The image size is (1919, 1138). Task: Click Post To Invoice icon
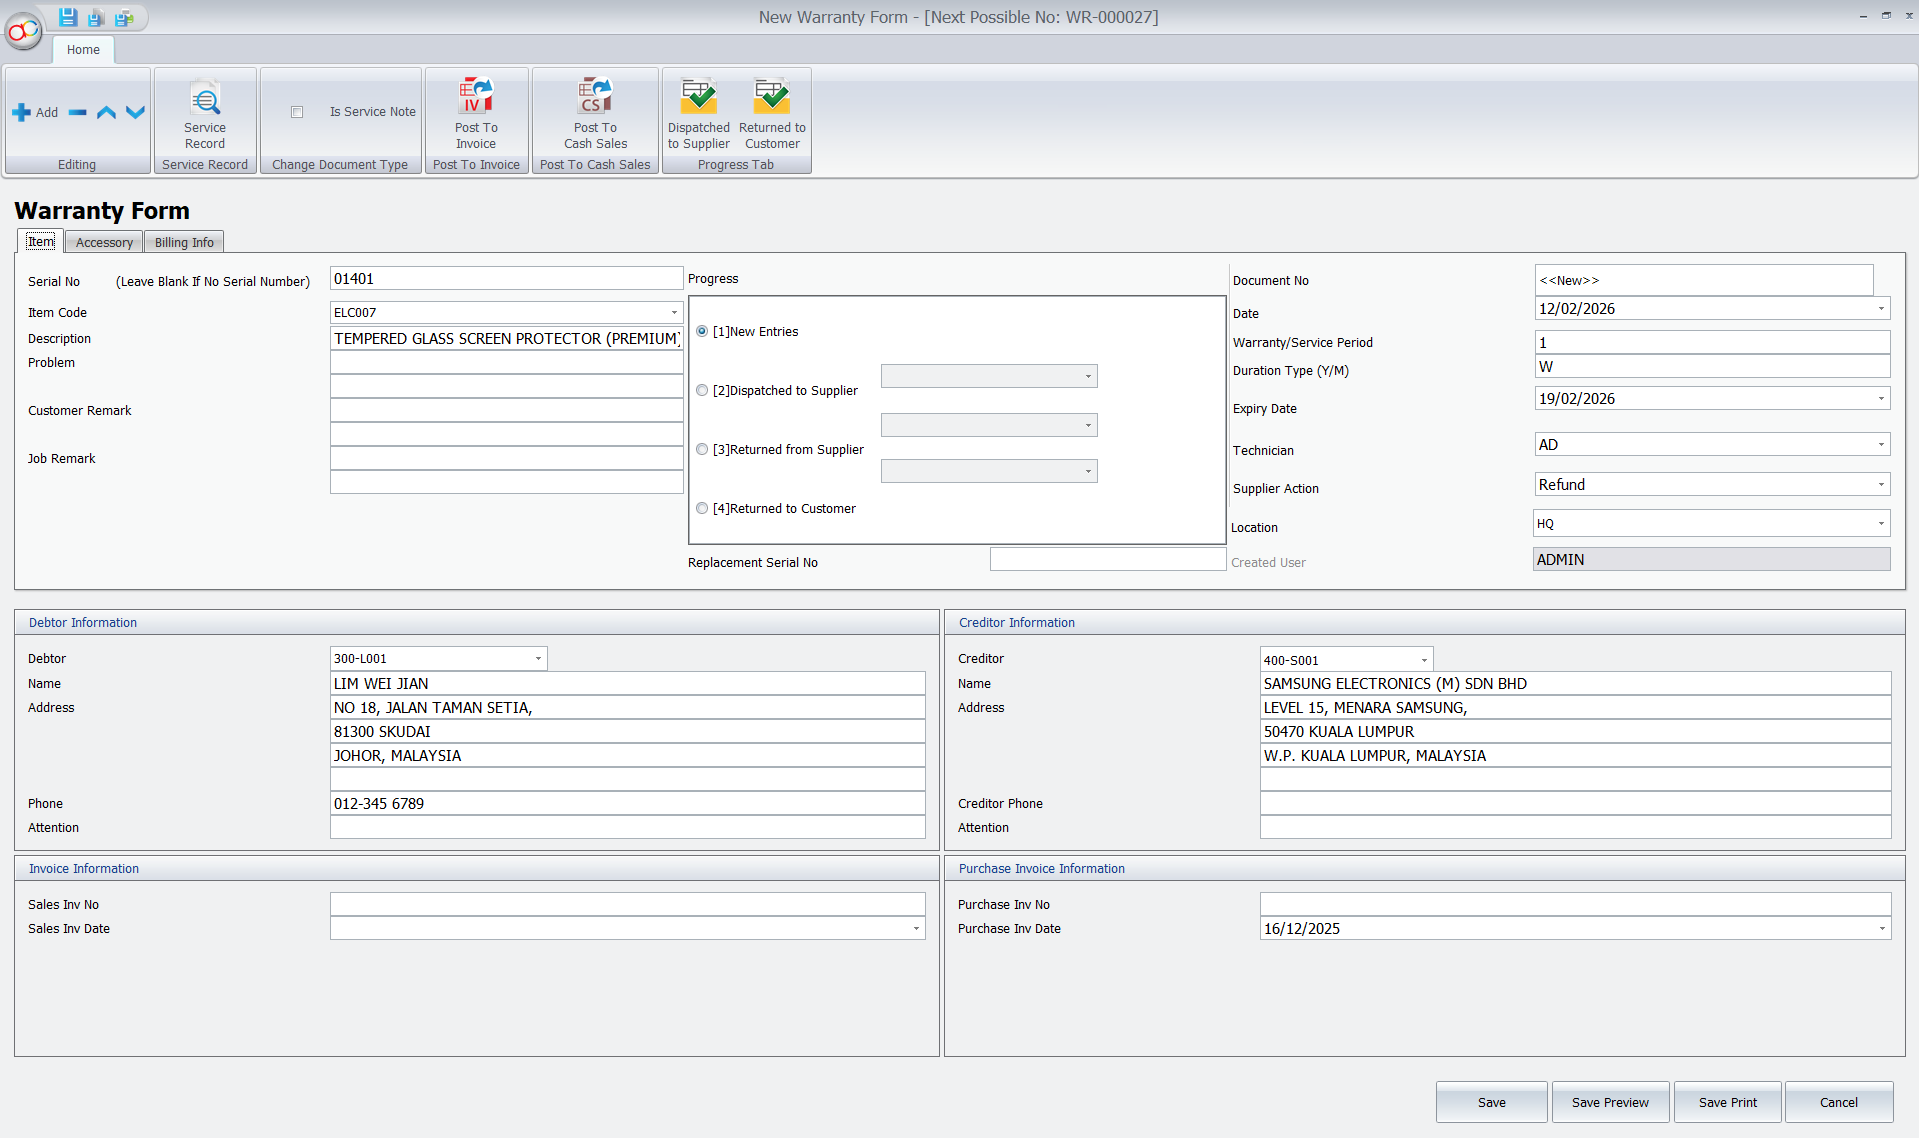[x=476, y=97]
